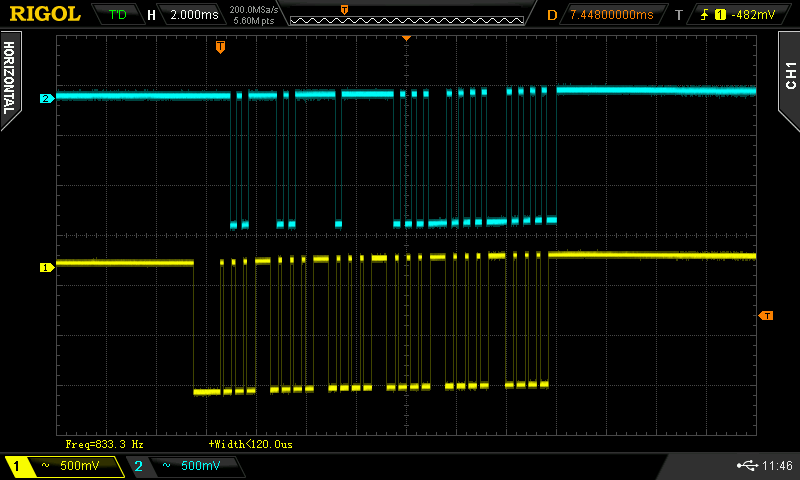Click the RIGOL logo
Viewport: 800px width, 480px height.
(45, 14)
